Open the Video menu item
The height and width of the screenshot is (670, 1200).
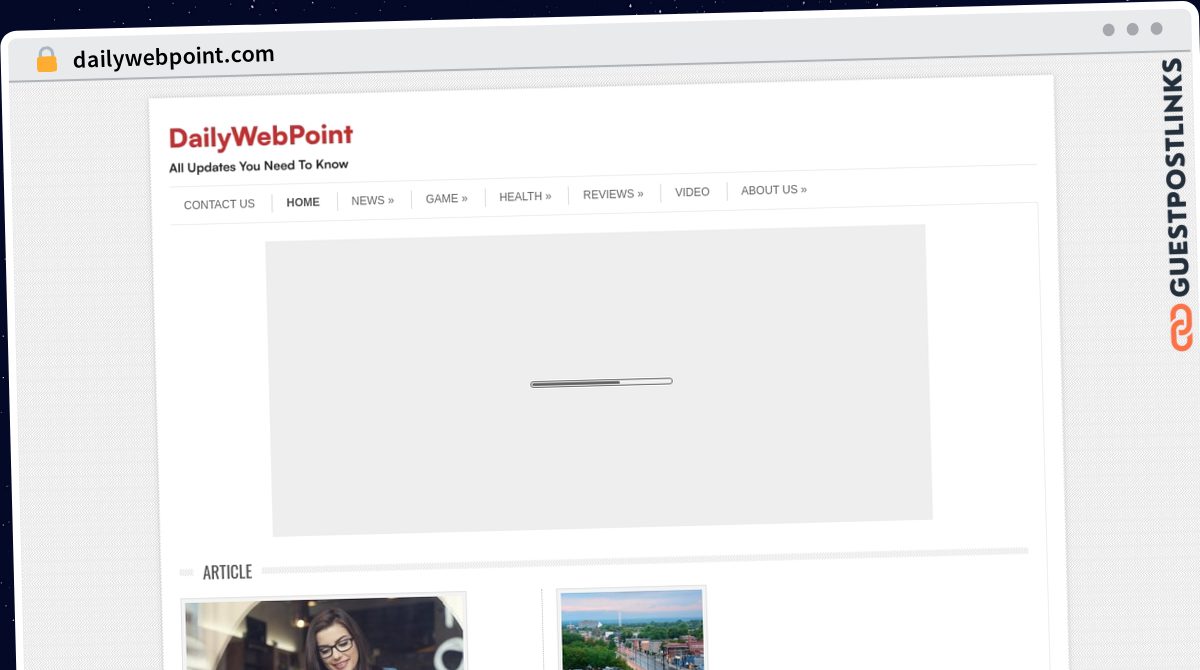(692, 192)
